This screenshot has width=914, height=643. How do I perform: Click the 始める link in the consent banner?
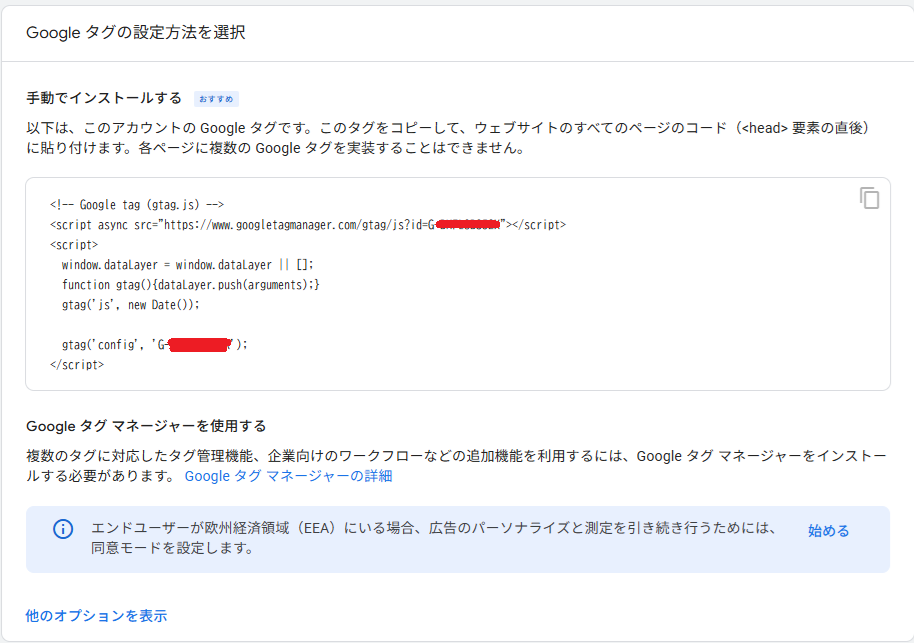(828, 530)
